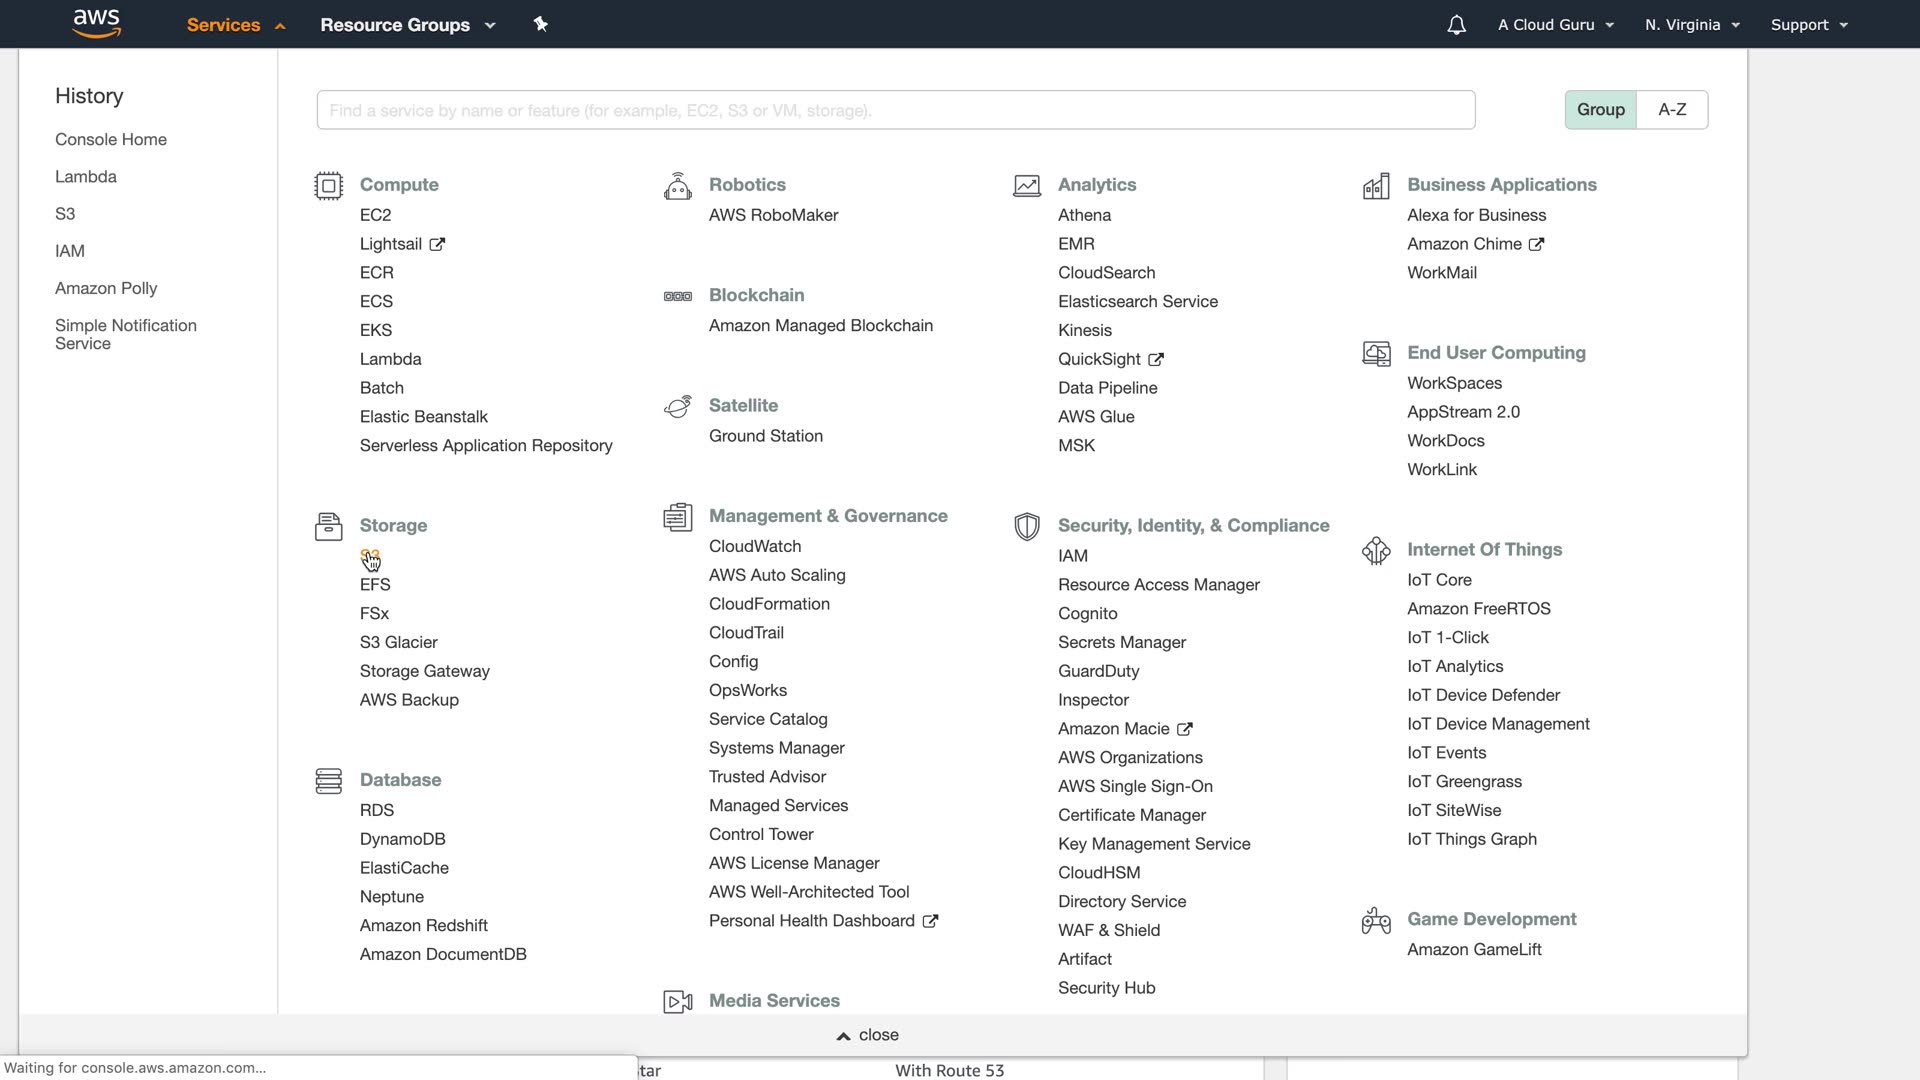This screenshot has width=1920, height=1080.
Task: Click the Game Development controller icon
Action: pyautogui.click(x=1376, y=921)
